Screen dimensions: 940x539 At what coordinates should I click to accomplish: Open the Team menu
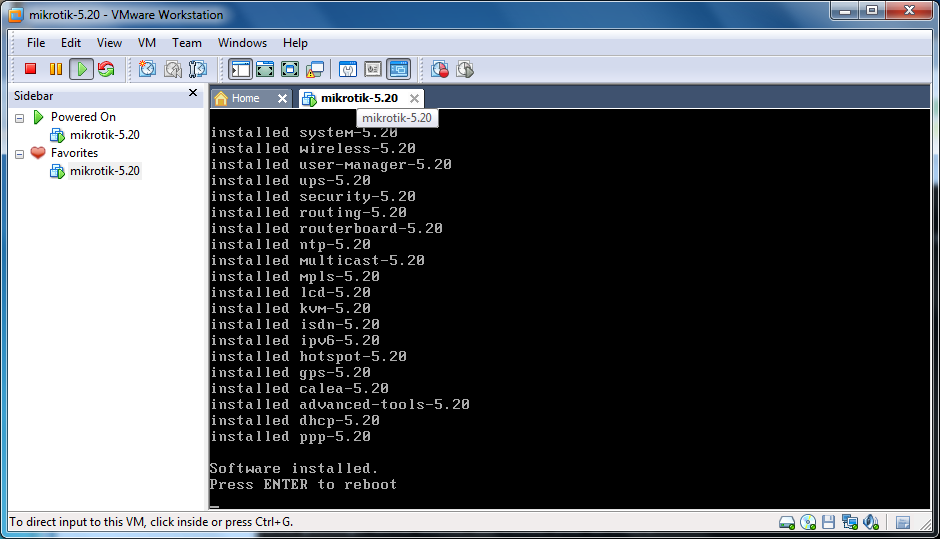point(187,43)
